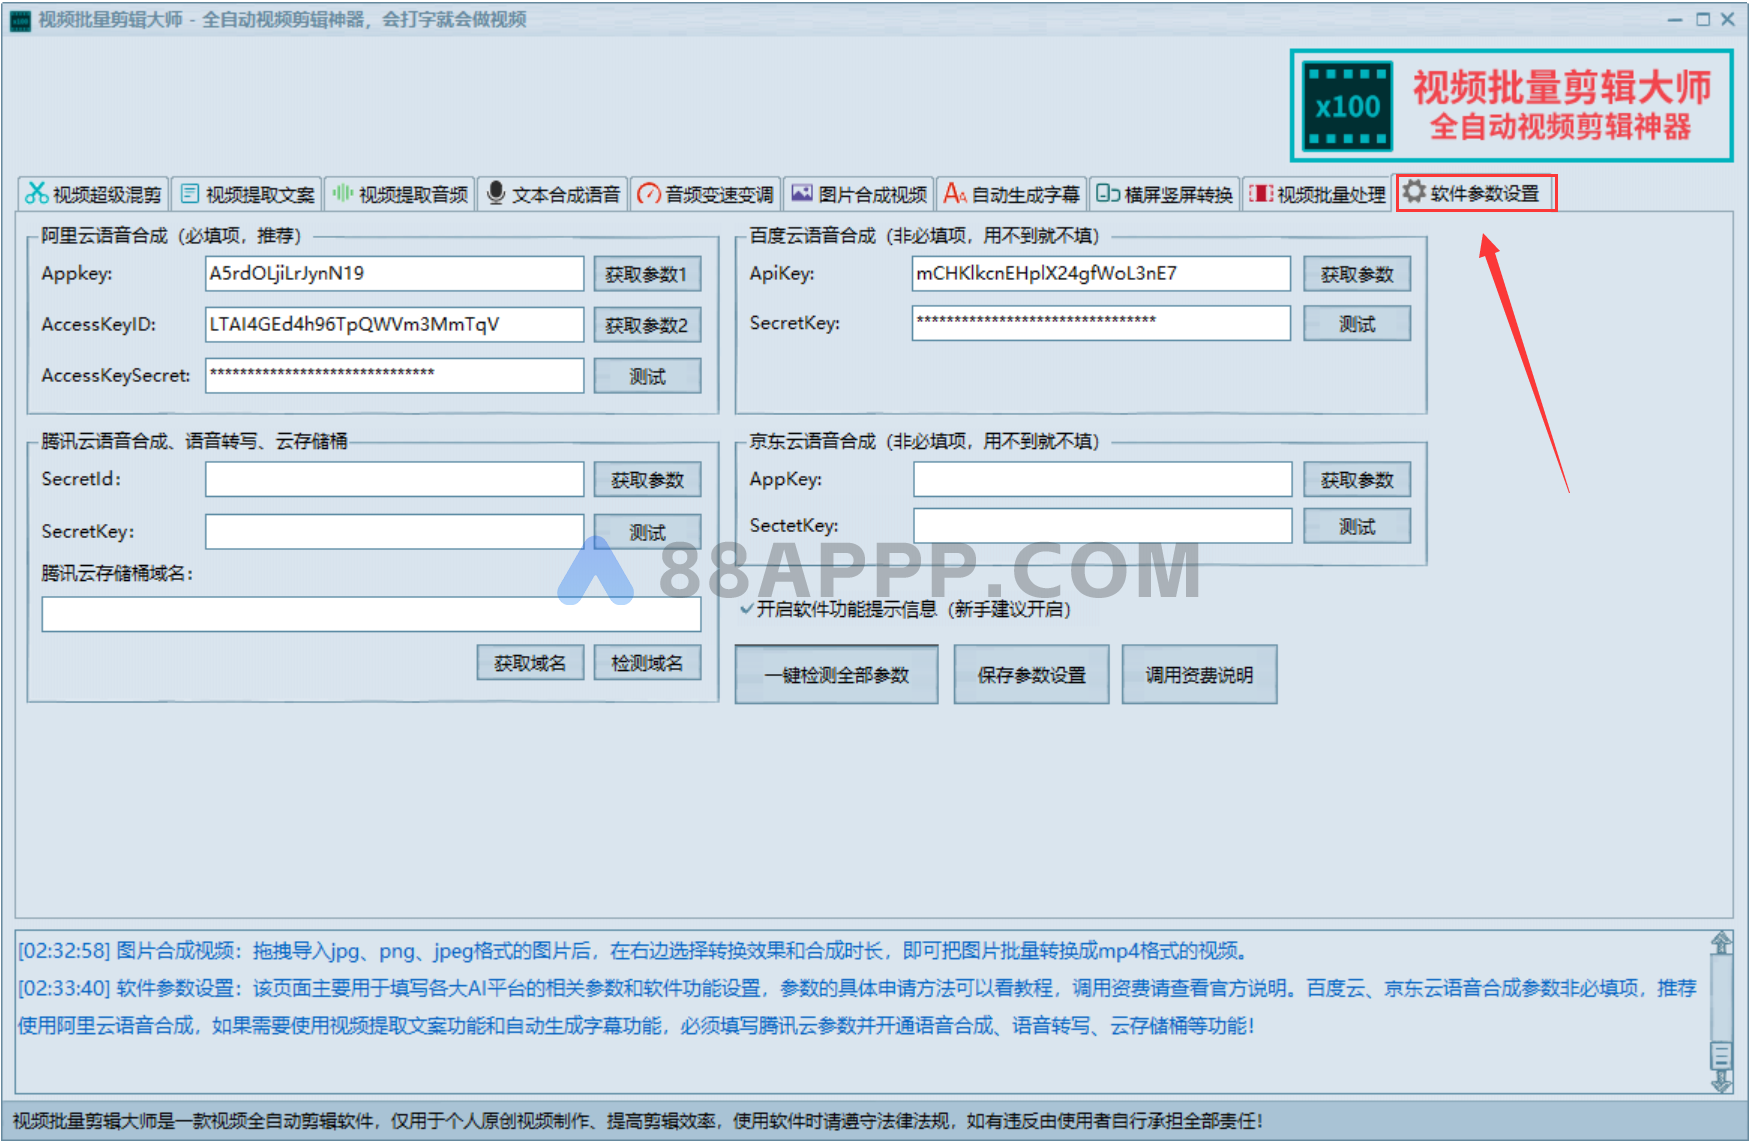Click the screen-rotate icon on 横屏竖屏转换 tab
This screenshot has height=1141, width=1752.
[x=1107, y=193]
